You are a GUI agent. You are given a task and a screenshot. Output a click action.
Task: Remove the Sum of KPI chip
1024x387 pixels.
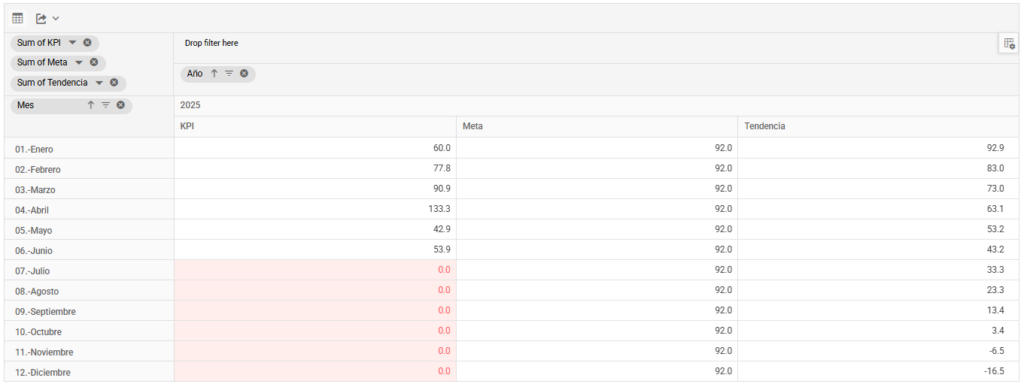click(x=87, y=42)
